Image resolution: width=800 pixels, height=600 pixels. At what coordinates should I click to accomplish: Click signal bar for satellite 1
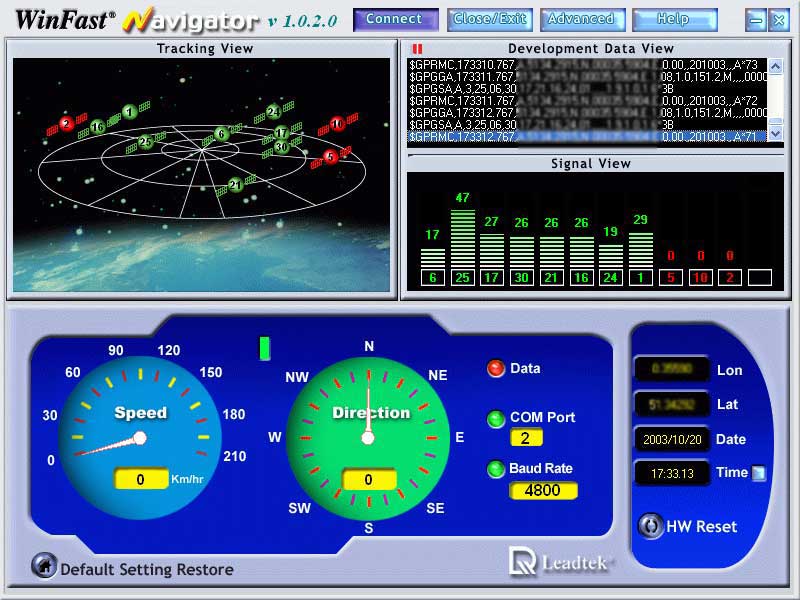click(x=641, y=250)
